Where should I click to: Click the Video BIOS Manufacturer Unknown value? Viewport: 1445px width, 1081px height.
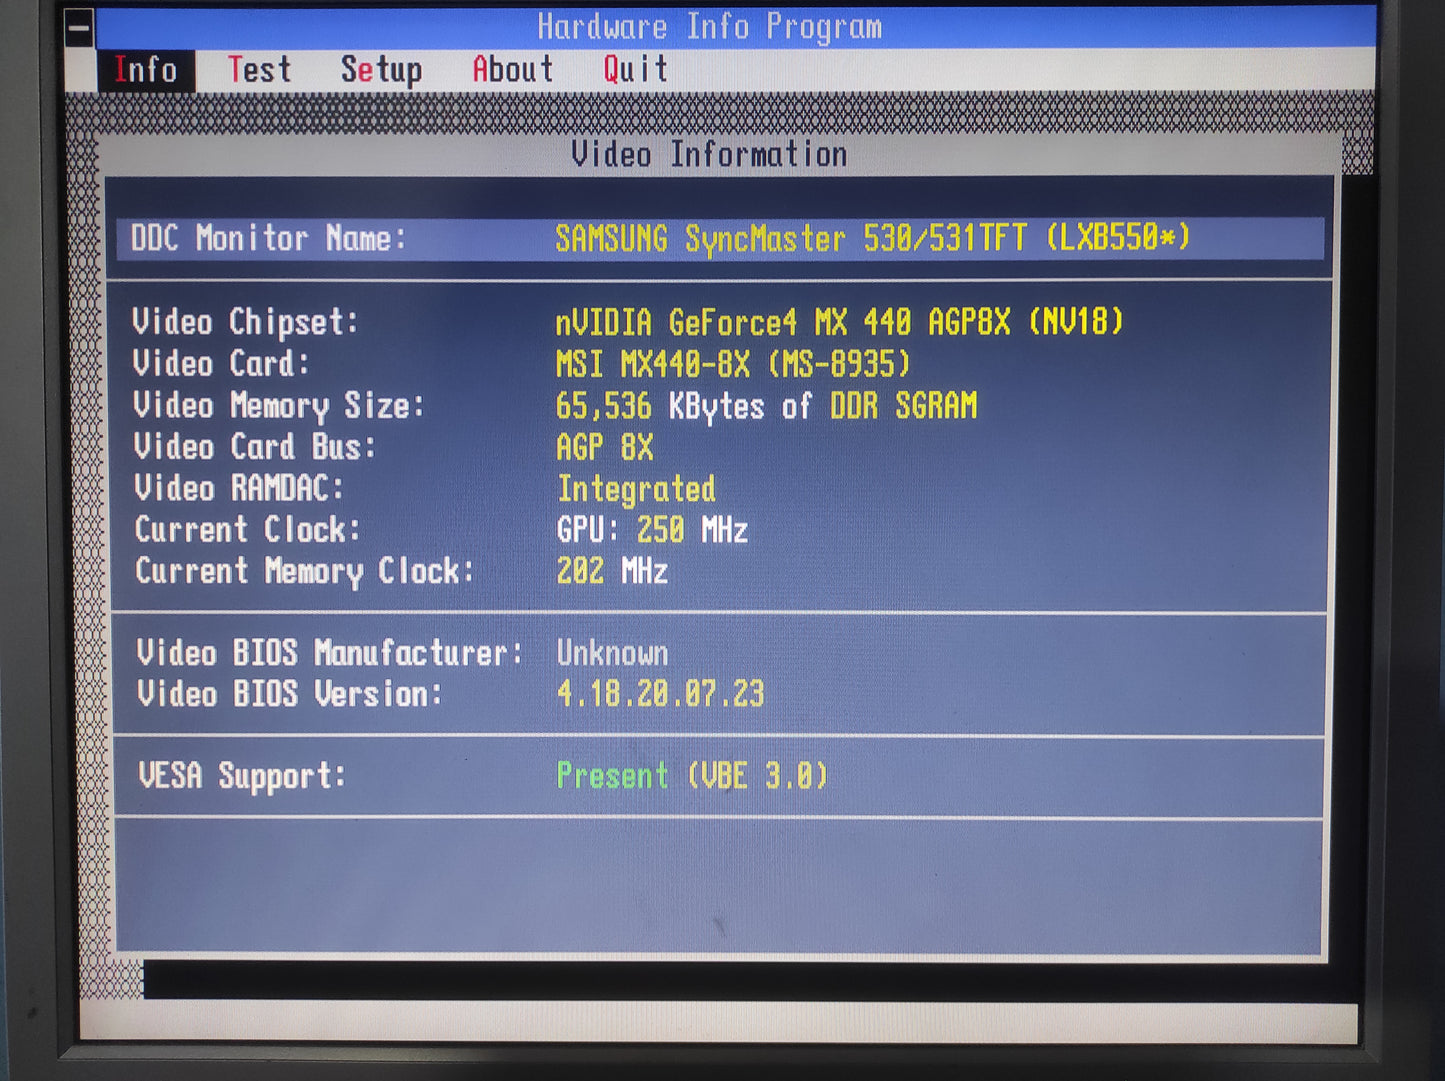tap(612, 654)
